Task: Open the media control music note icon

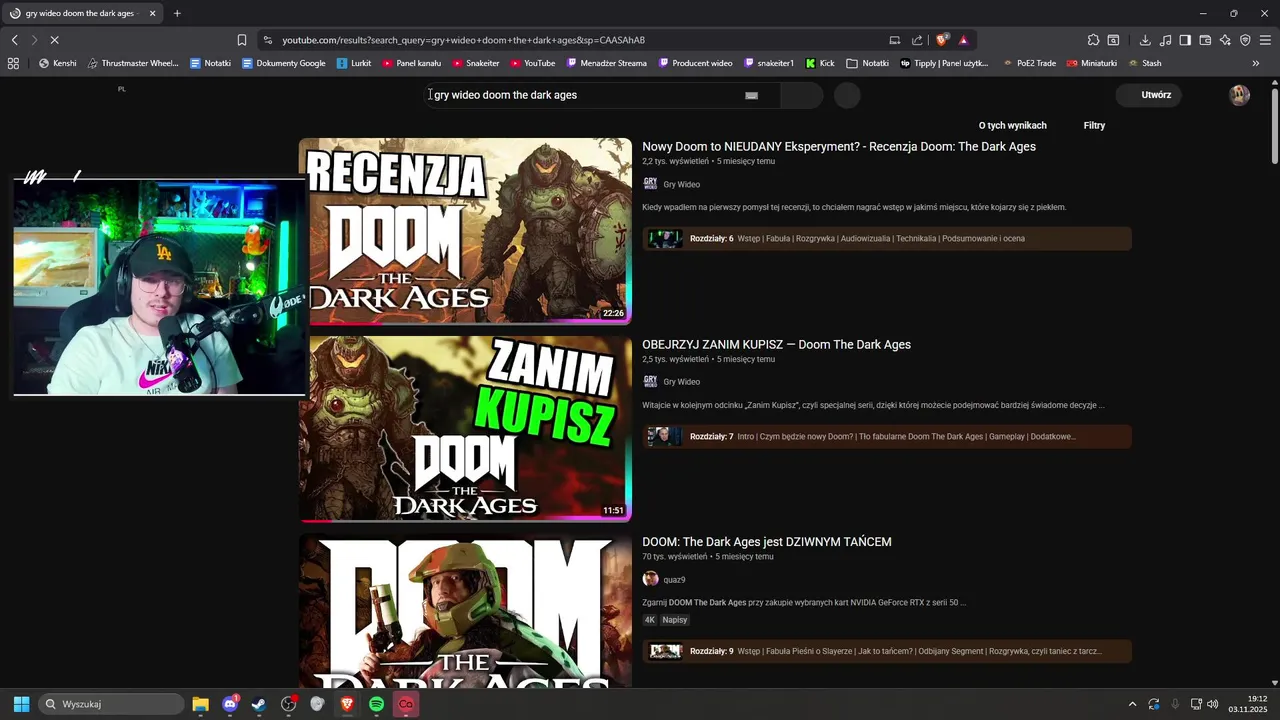Action: (1165, 40)
